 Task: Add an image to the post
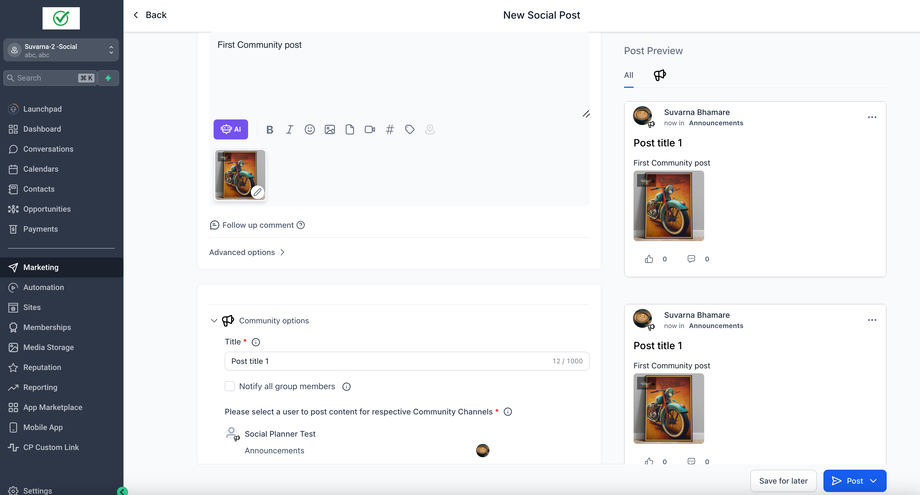[330, 130]
